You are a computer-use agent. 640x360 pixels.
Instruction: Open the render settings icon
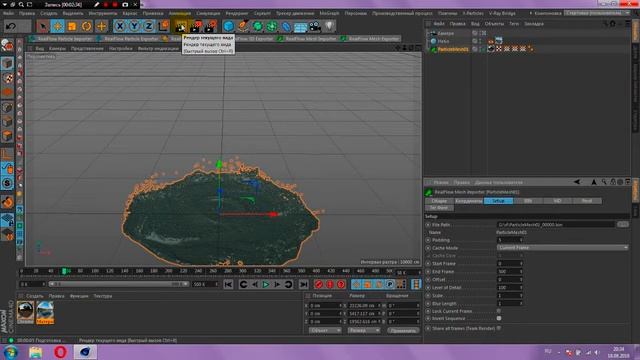click(211, 27)
